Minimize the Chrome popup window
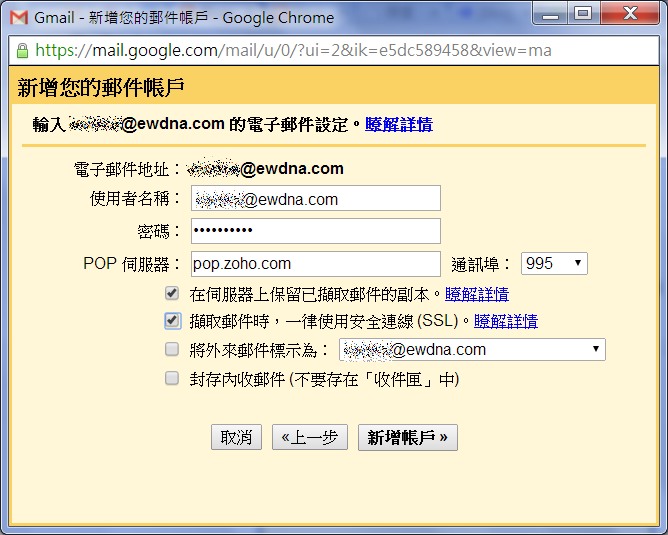This screenshot has height=535, width=668. [x=550, y=14]
